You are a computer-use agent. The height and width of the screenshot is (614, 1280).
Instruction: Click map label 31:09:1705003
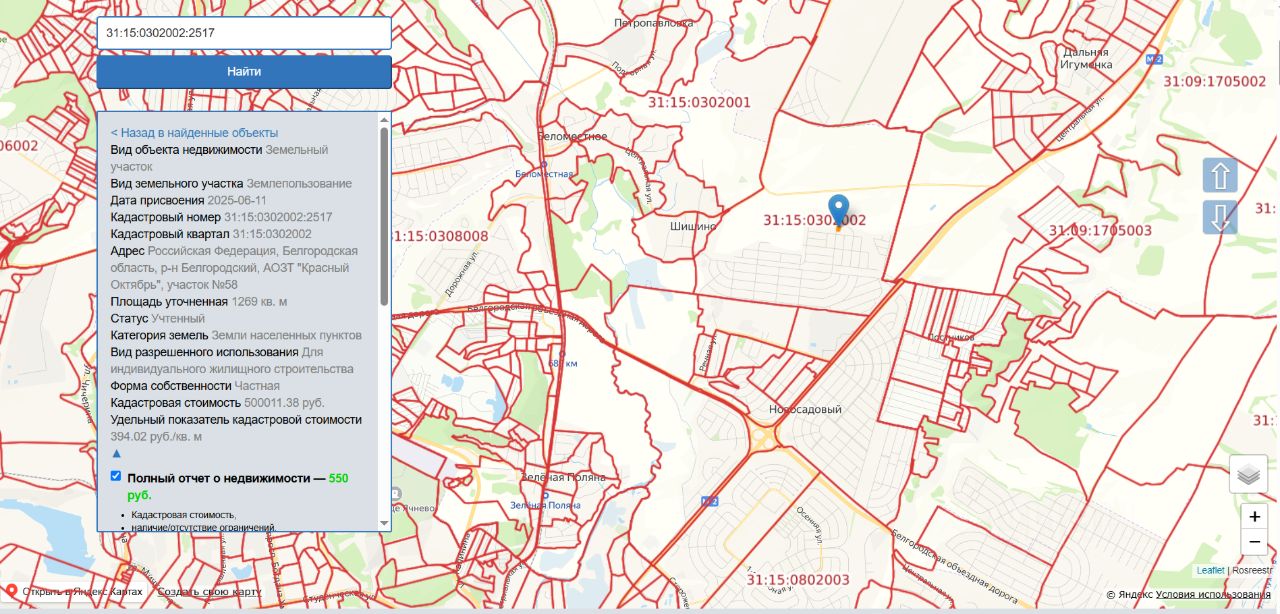(1101, 230)
